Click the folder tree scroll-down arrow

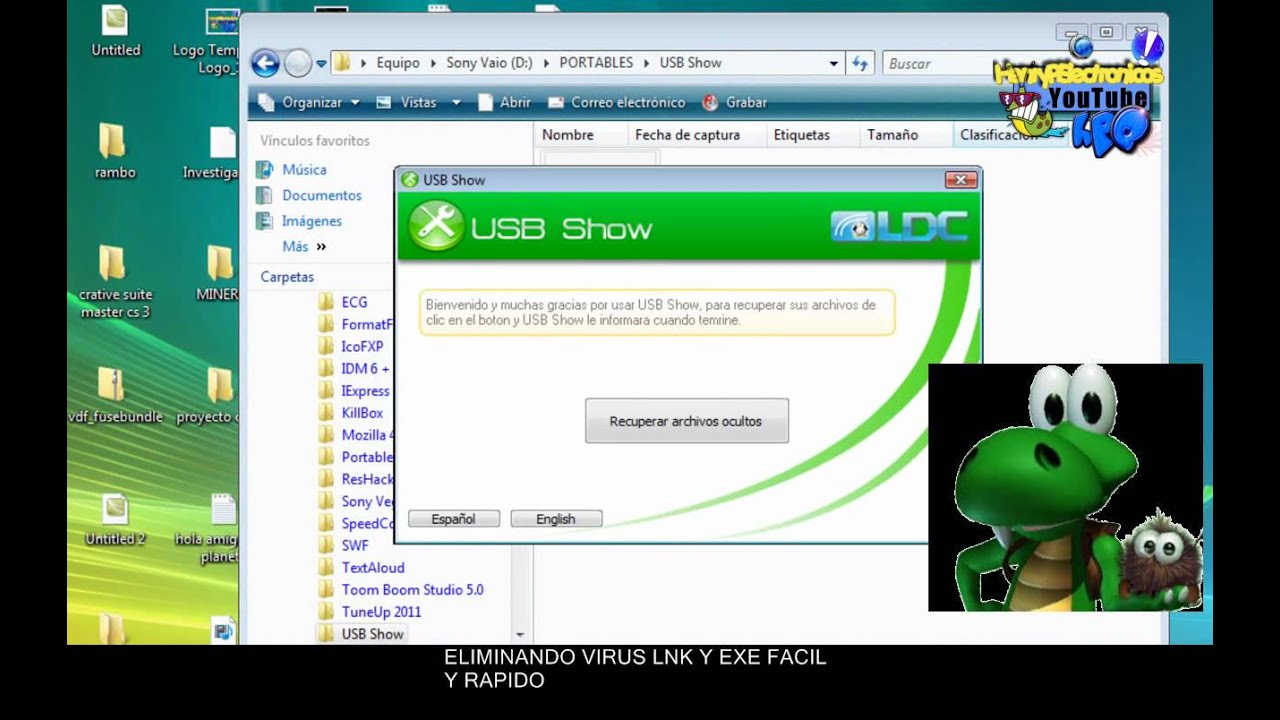[x=520, y=634]
